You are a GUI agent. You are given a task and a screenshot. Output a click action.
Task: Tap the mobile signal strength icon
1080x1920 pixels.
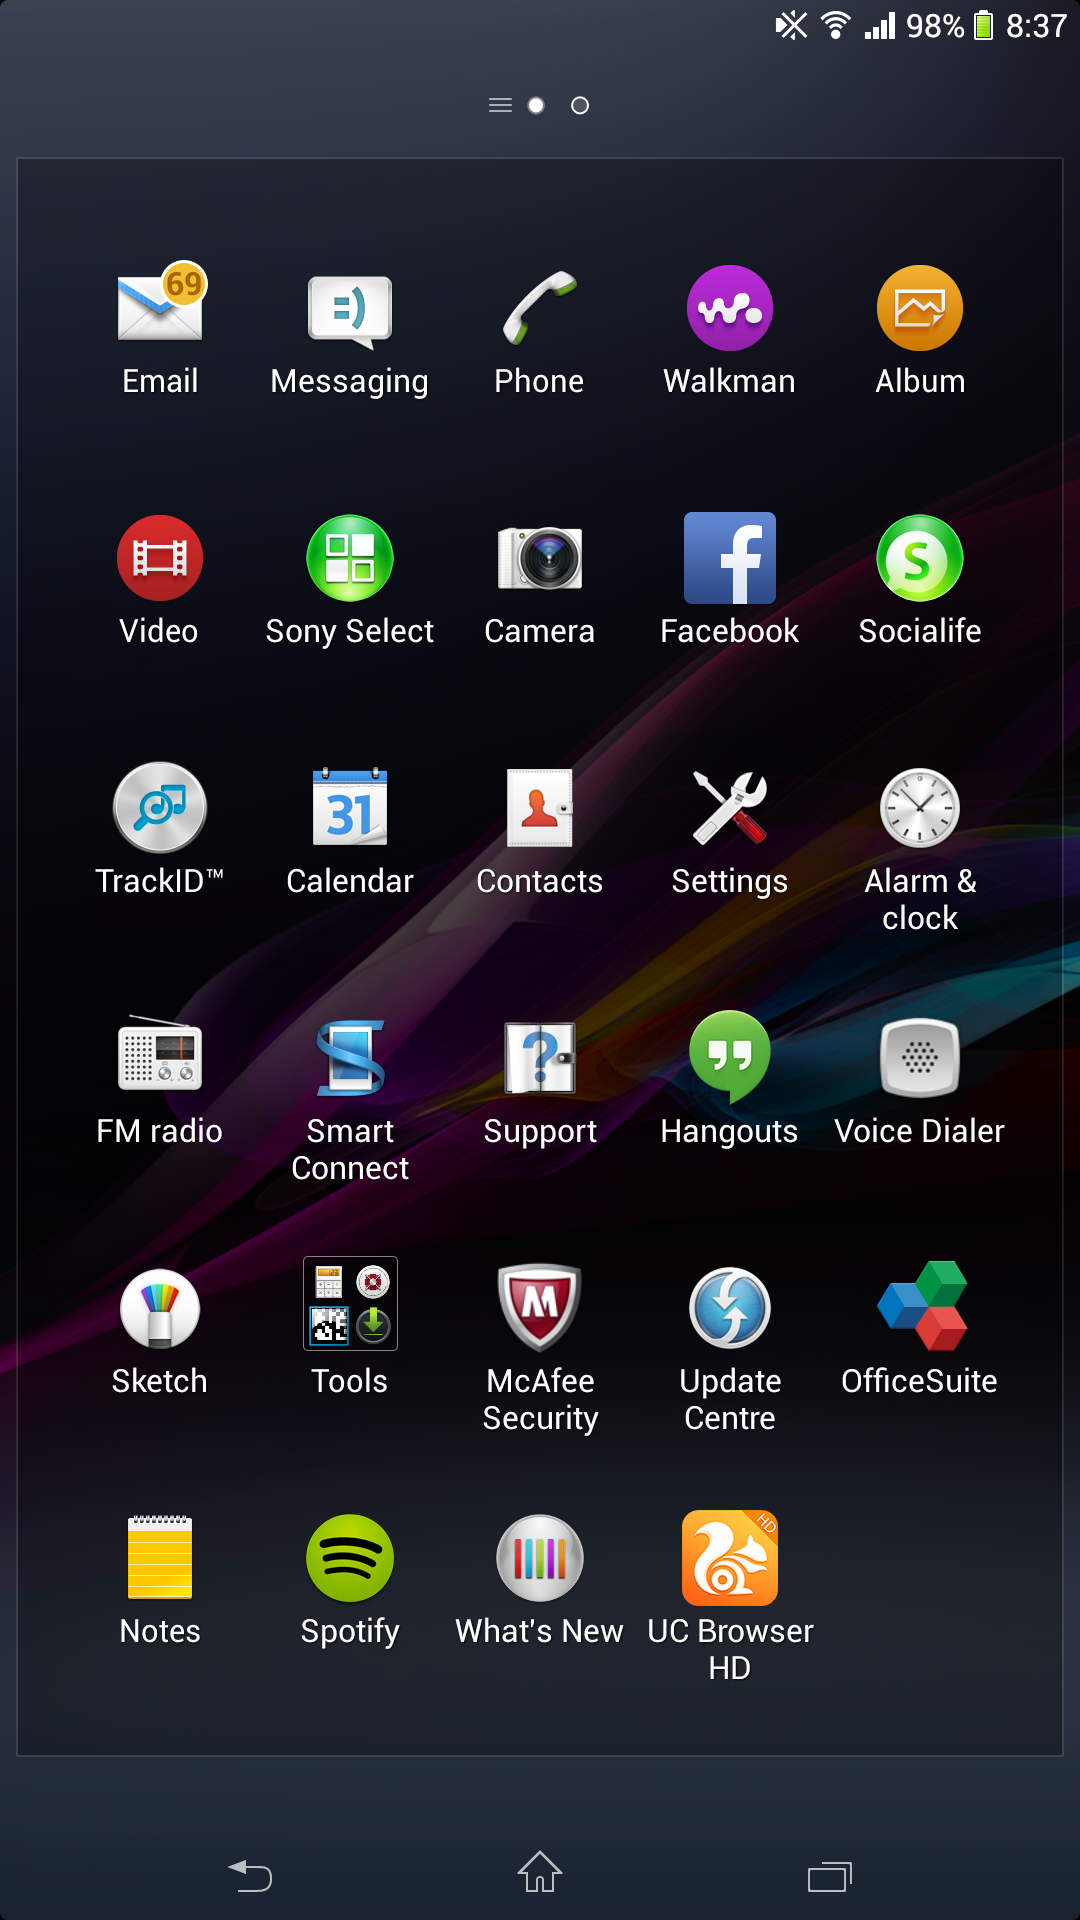(x=881, y=25)
